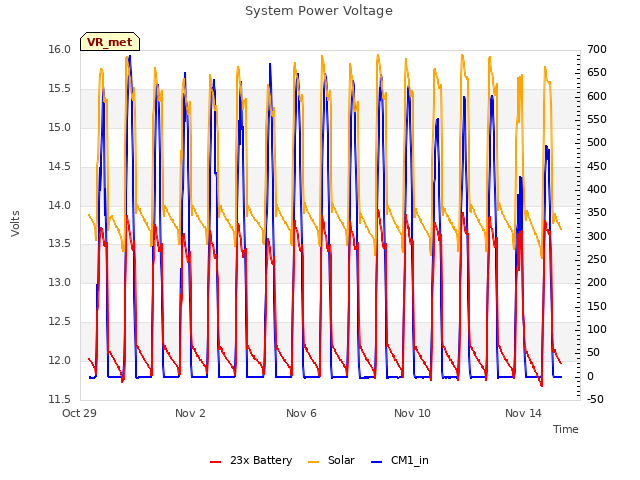Click the 350 right axis value

tap(597, 213)
